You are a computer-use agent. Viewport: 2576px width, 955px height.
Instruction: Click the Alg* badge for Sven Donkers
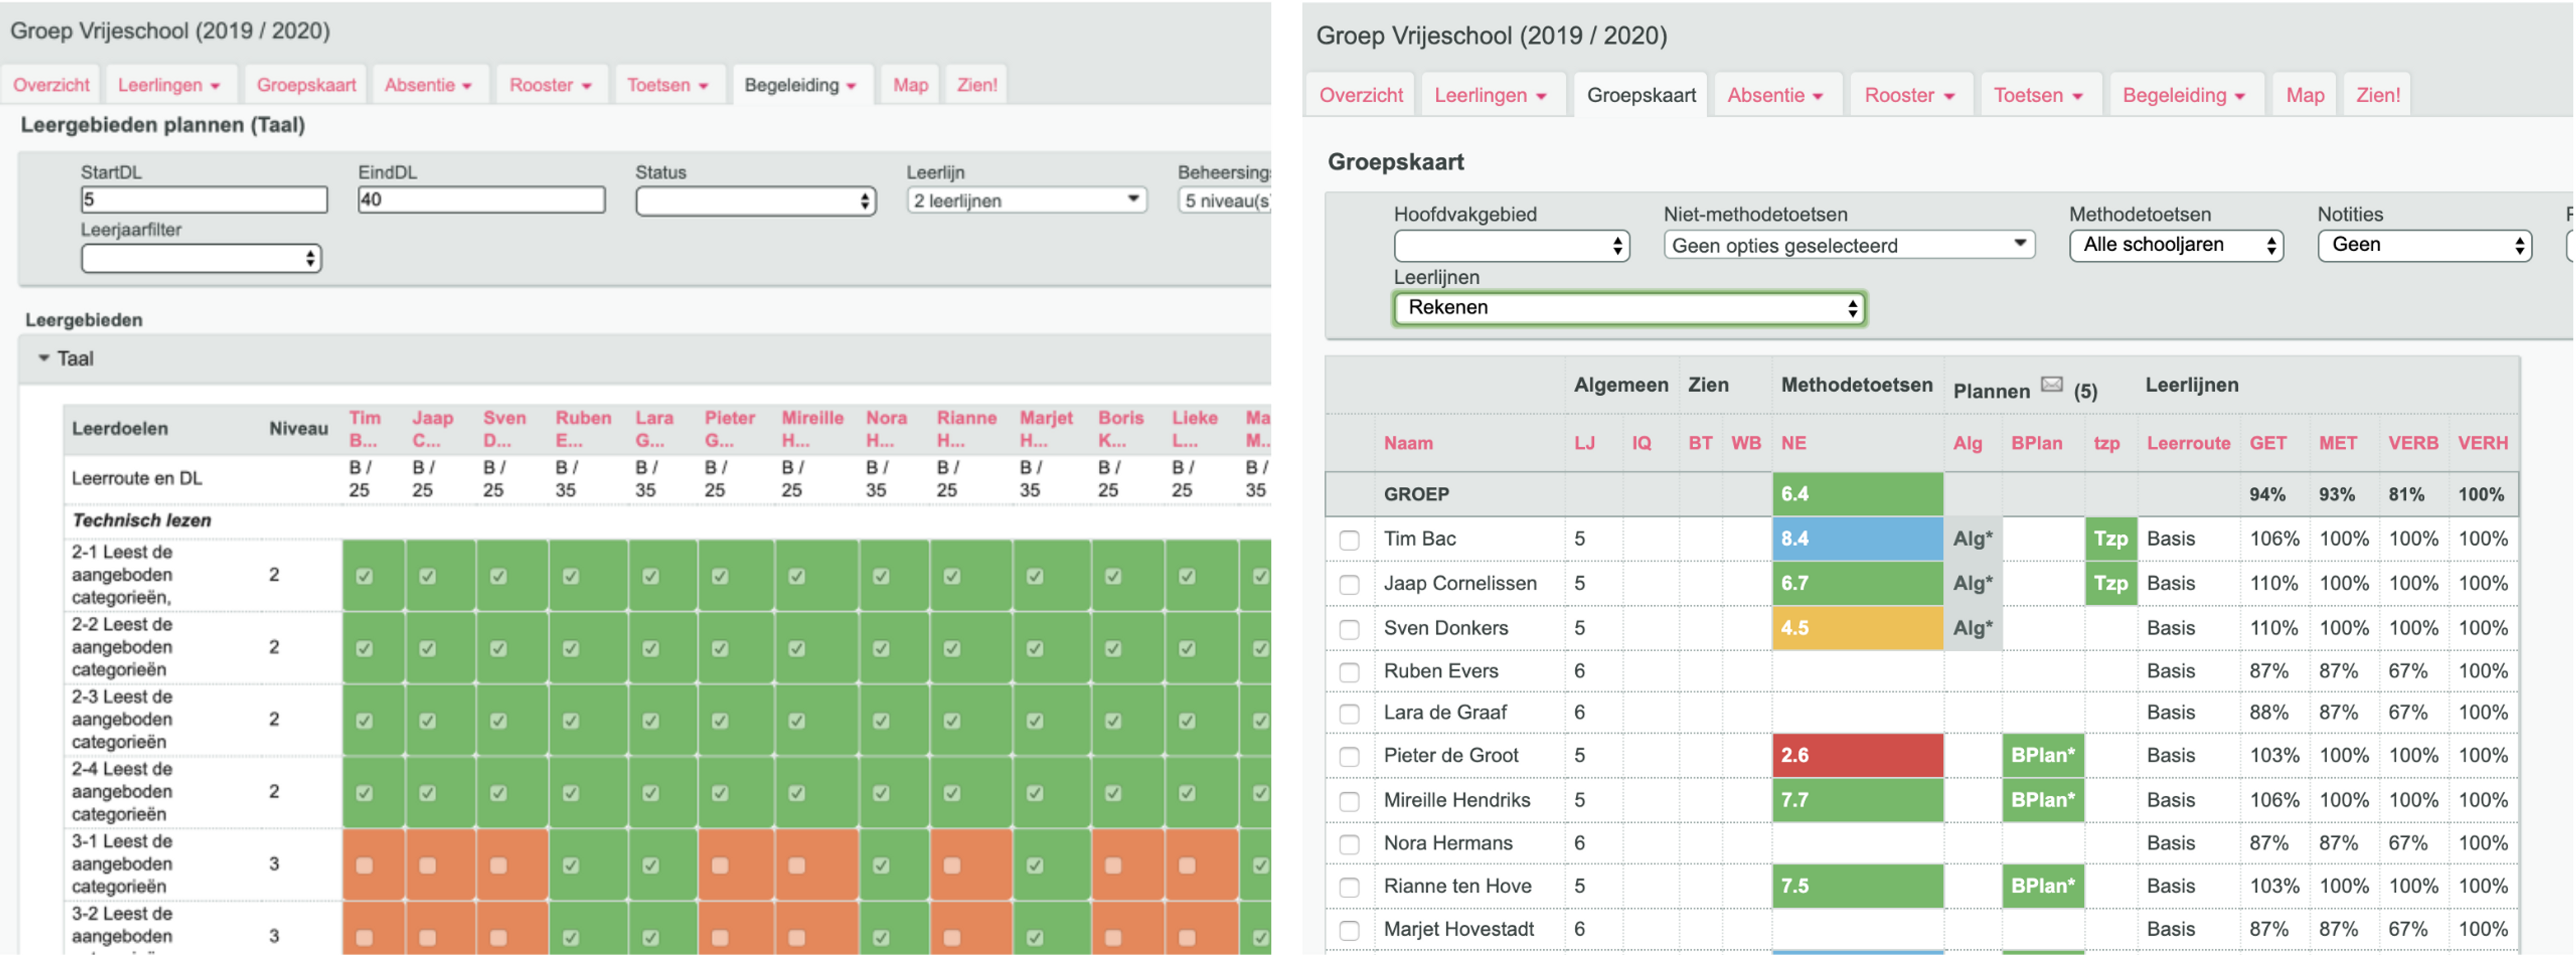point(1972,628)
